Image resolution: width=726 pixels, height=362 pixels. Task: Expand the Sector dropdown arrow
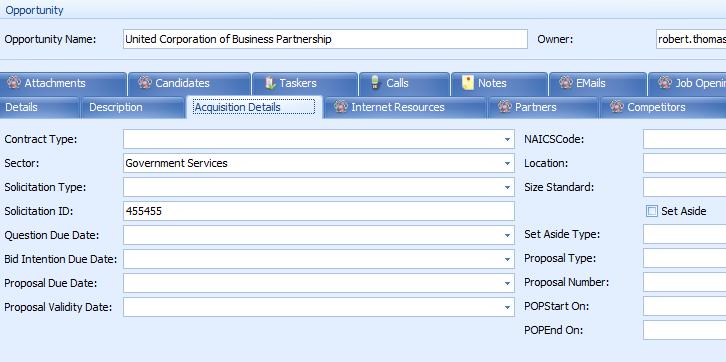(x=507, y=163)
